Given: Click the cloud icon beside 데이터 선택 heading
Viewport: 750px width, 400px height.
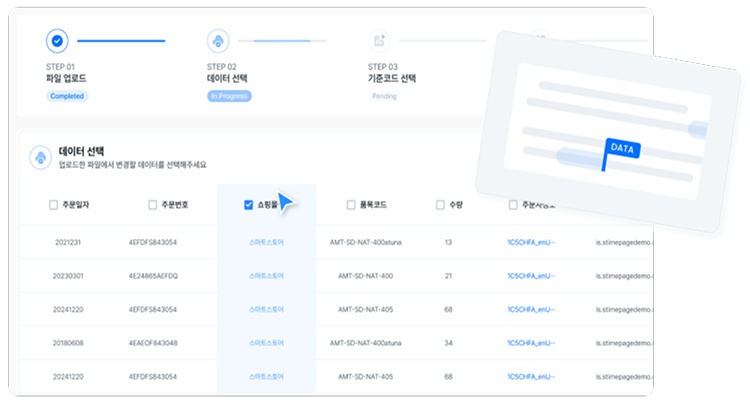Looking at the screenshot, I should tap(41, 157).
